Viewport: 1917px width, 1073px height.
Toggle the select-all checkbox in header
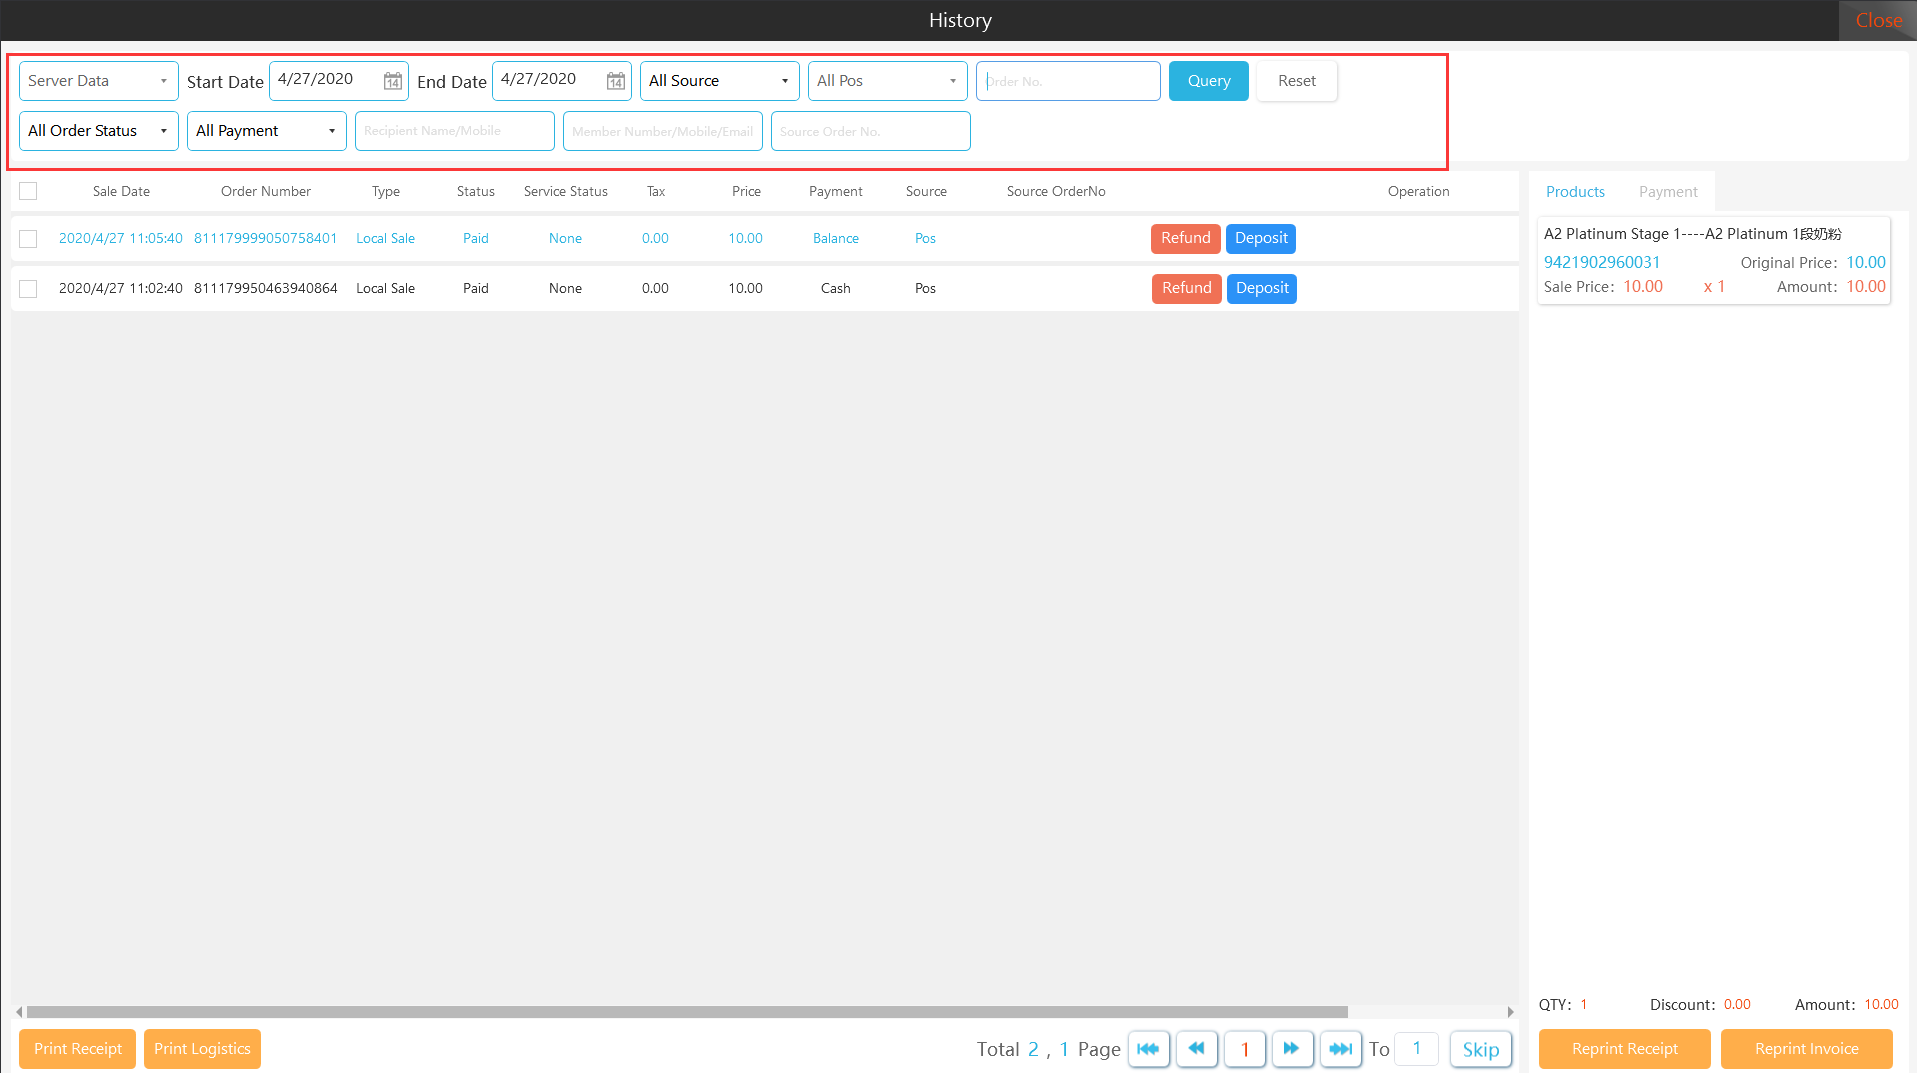click(x=28, y=191)
